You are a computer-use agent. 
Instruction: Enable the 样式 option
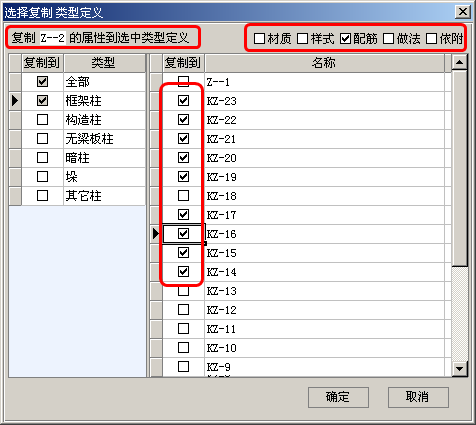click(302, 38)
